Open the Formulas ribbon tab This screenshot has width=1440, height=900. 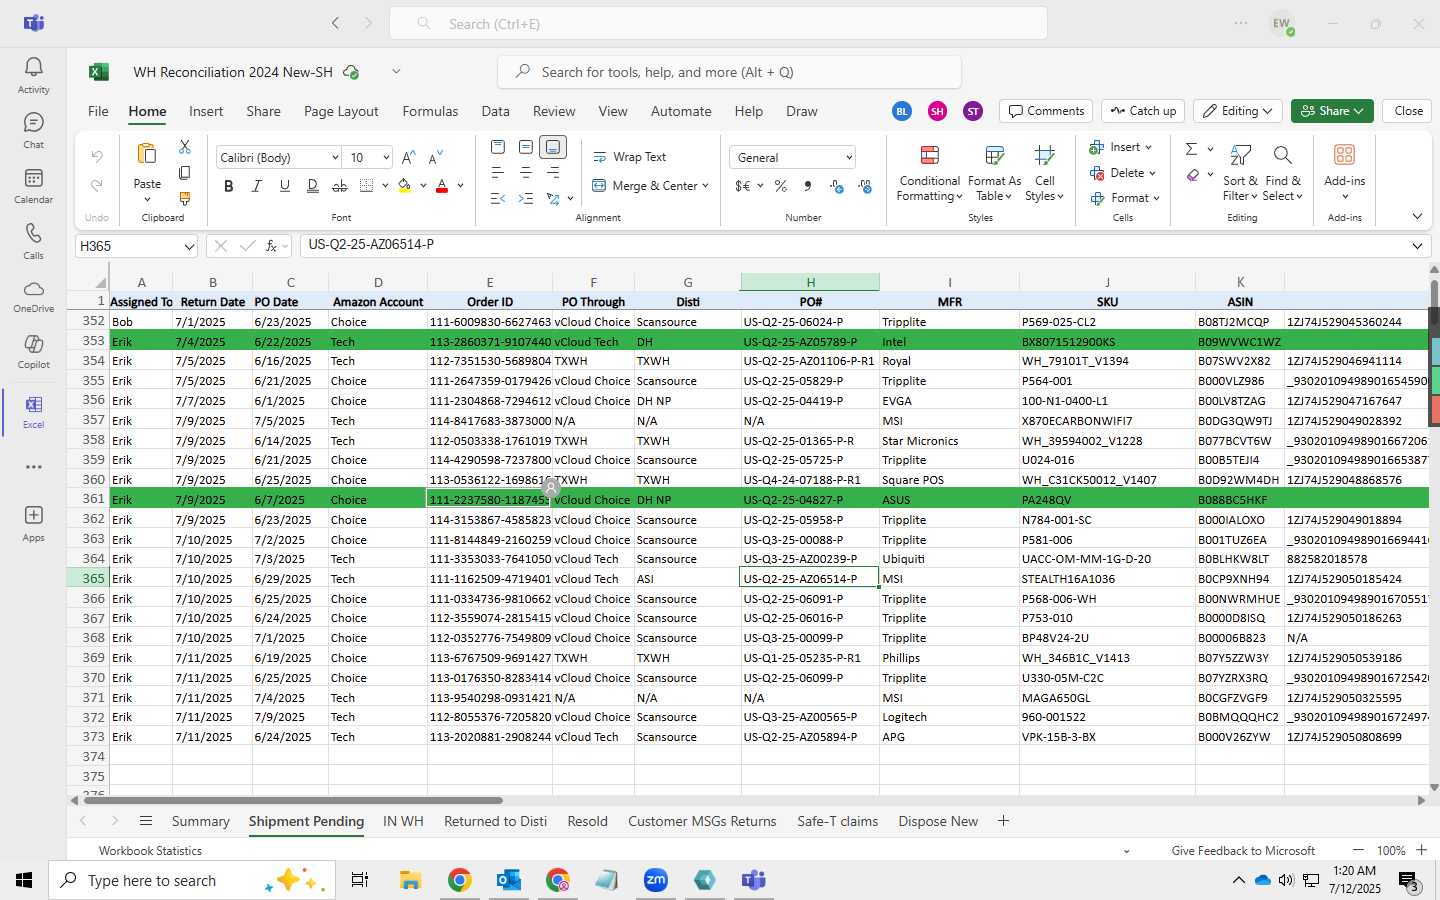point(430,111)
